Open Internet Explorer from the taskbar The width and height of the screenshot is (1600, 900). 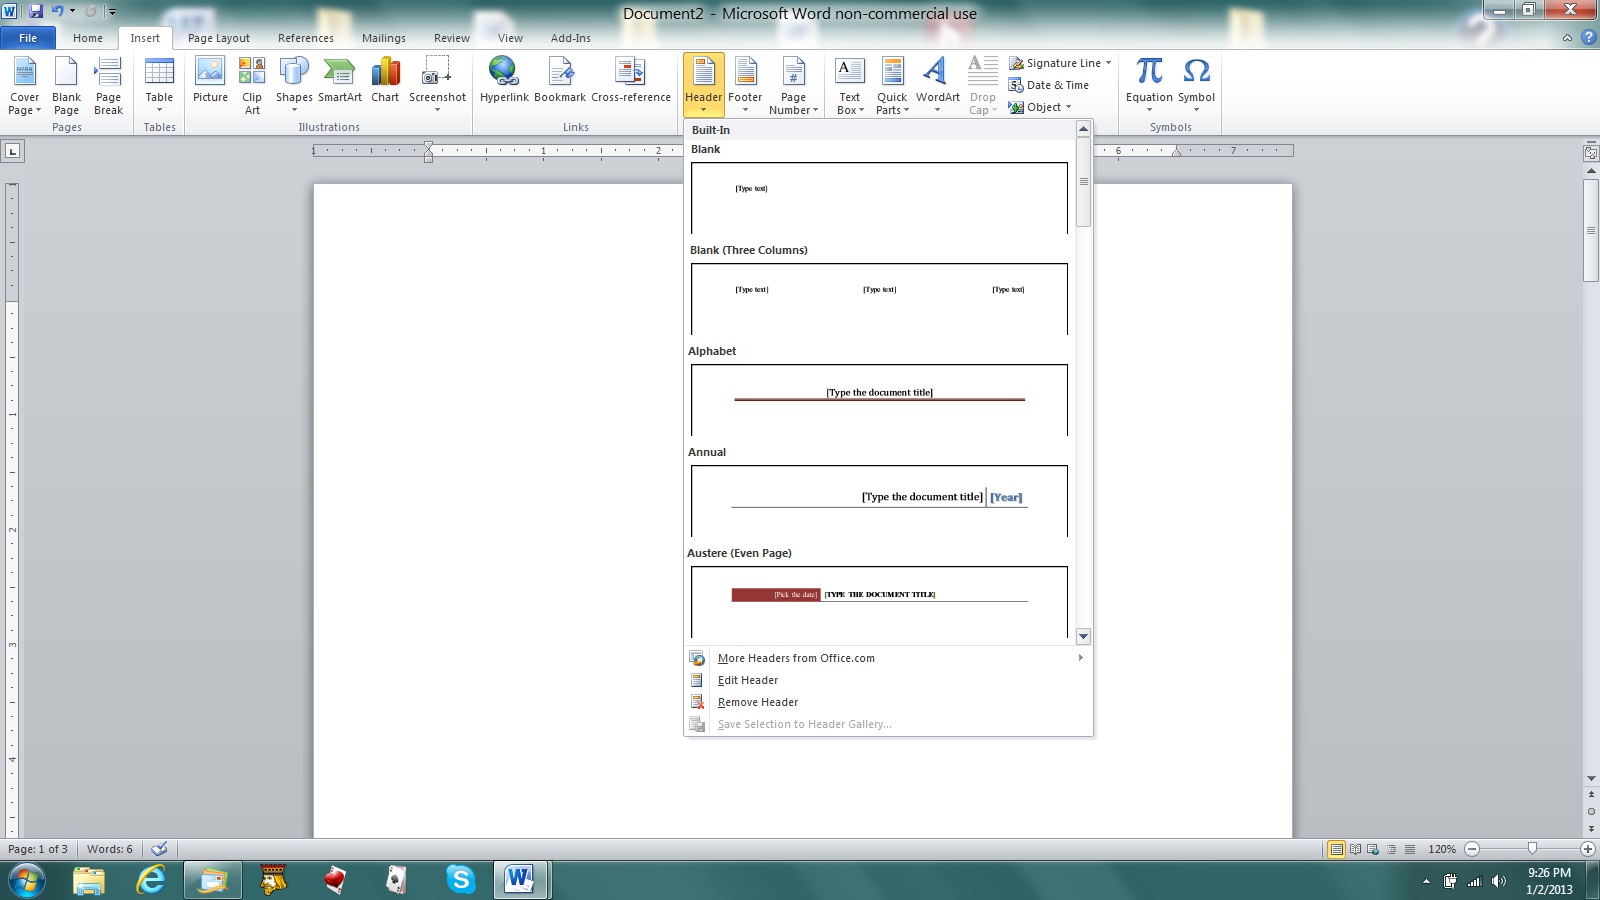(x=151, y=880)
